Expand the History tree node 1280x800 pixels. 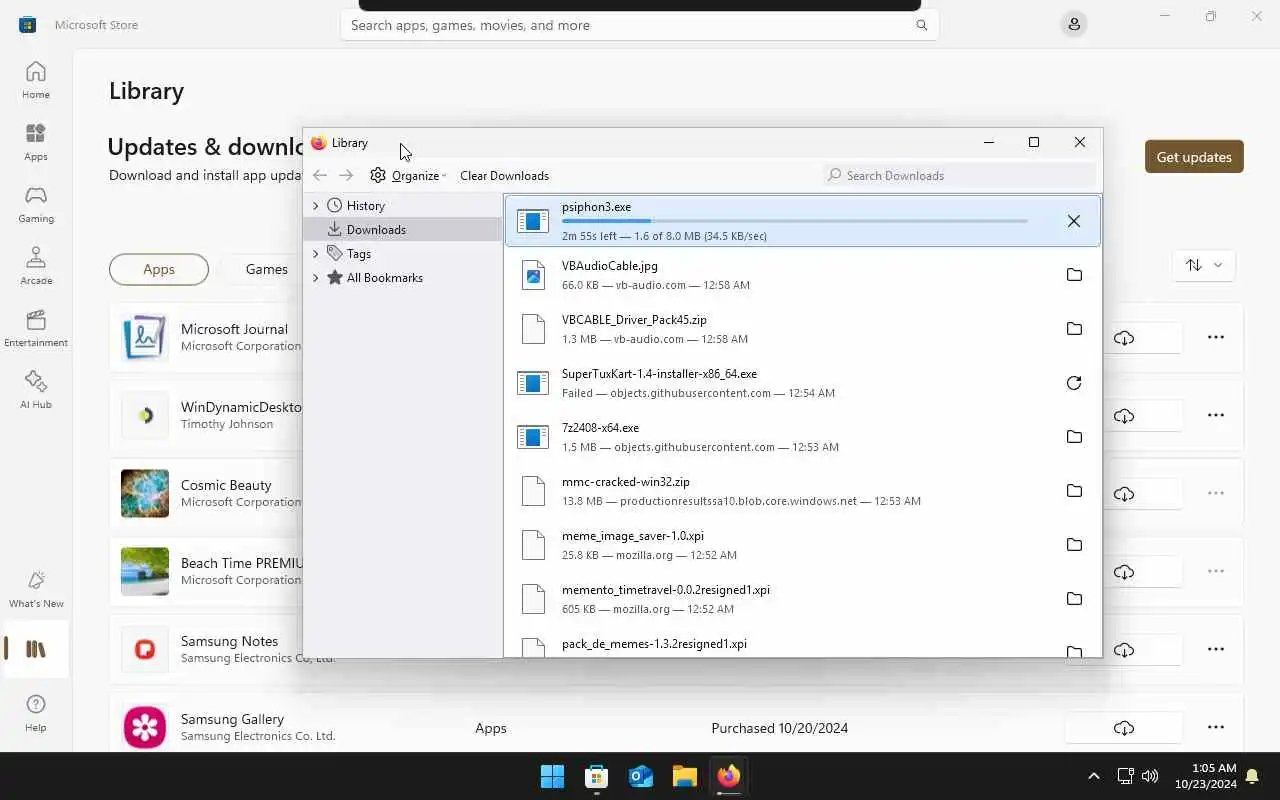(316, 206)
